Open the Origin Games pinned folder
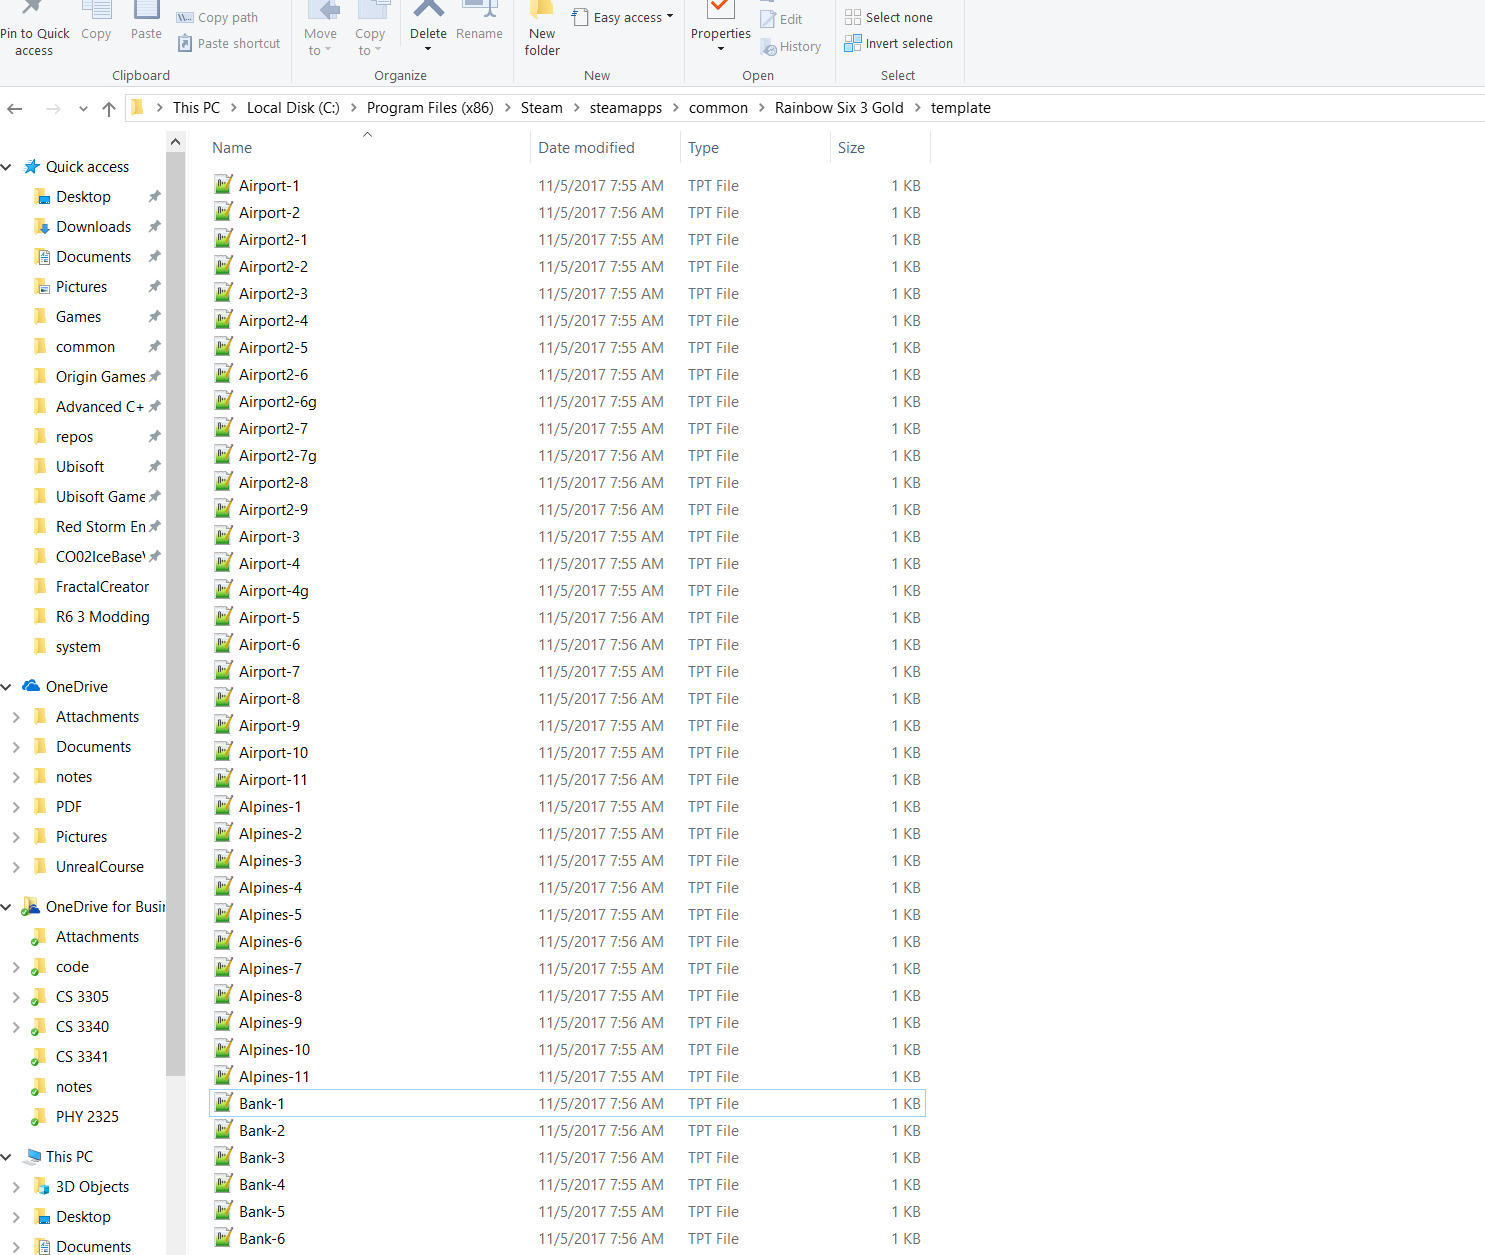Screen dimensions: 1485x1255 100,377
